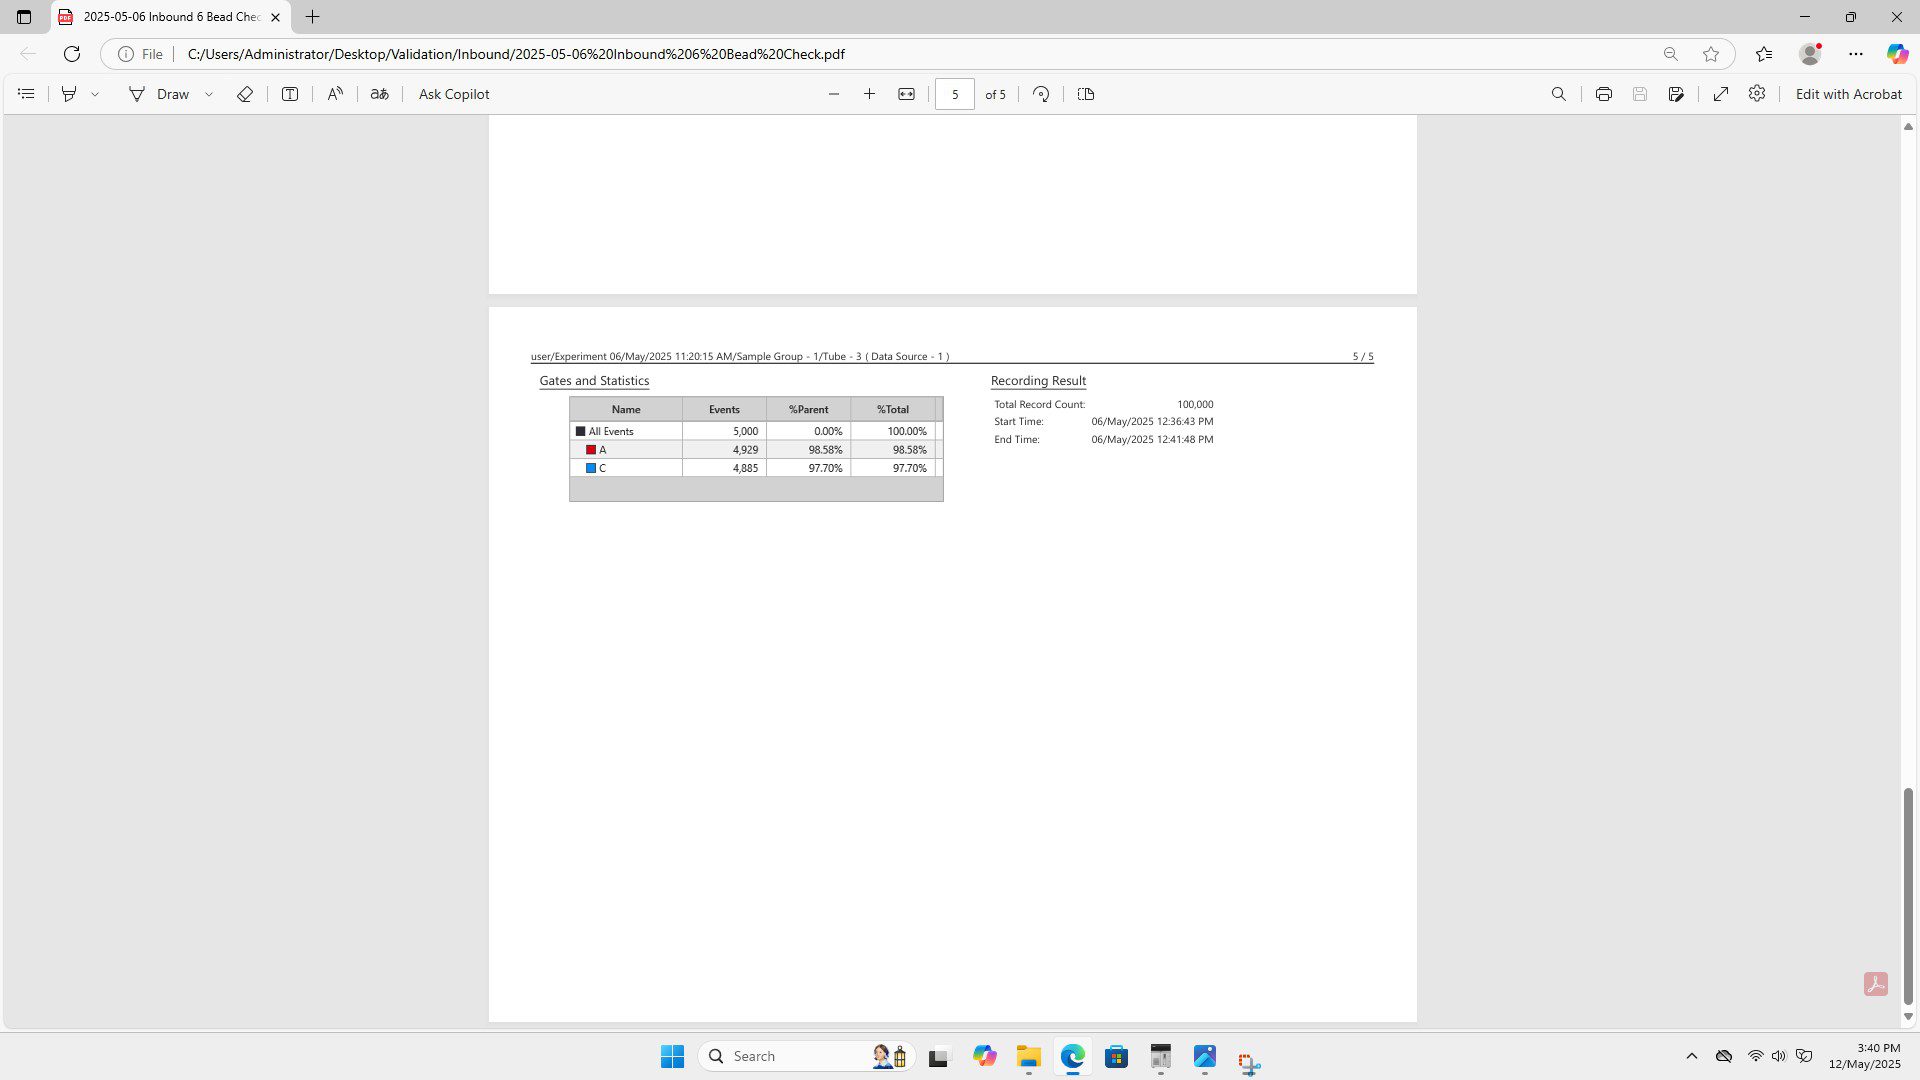Image resolution: width=1920 pixels, height=1080 pixels.
Task: Click the page number input field
Action: point(955,94)
